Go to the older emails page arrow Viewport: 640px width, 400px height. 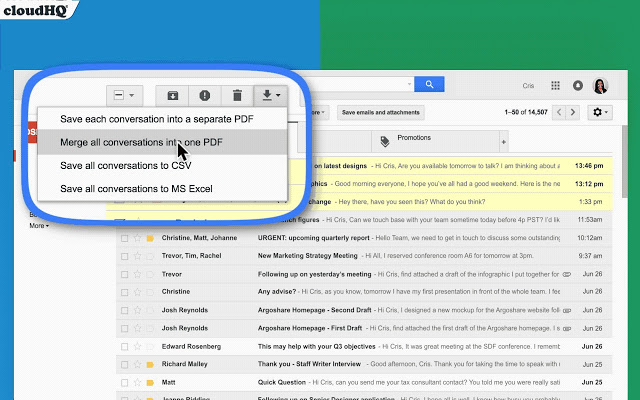(x=573, y=112)
